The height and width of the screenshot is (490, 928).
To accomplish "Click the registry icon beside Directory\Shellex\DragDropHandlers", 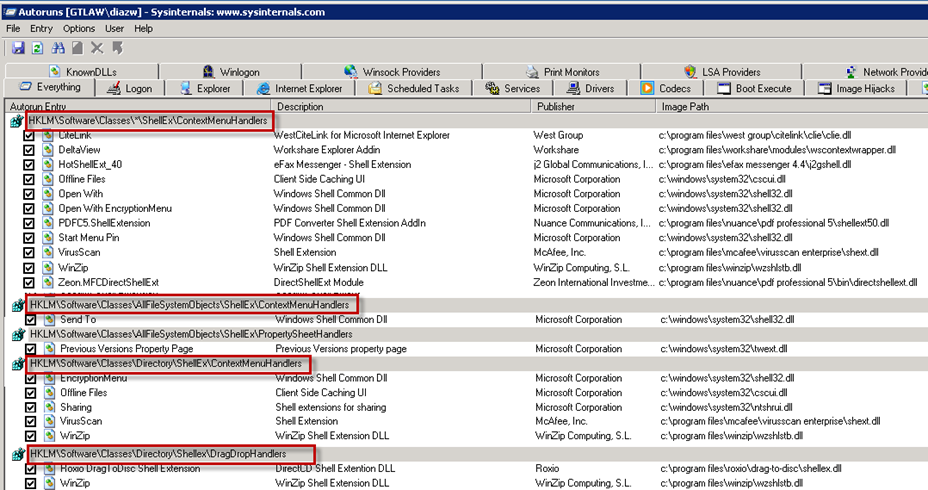I will coord(17,454).
